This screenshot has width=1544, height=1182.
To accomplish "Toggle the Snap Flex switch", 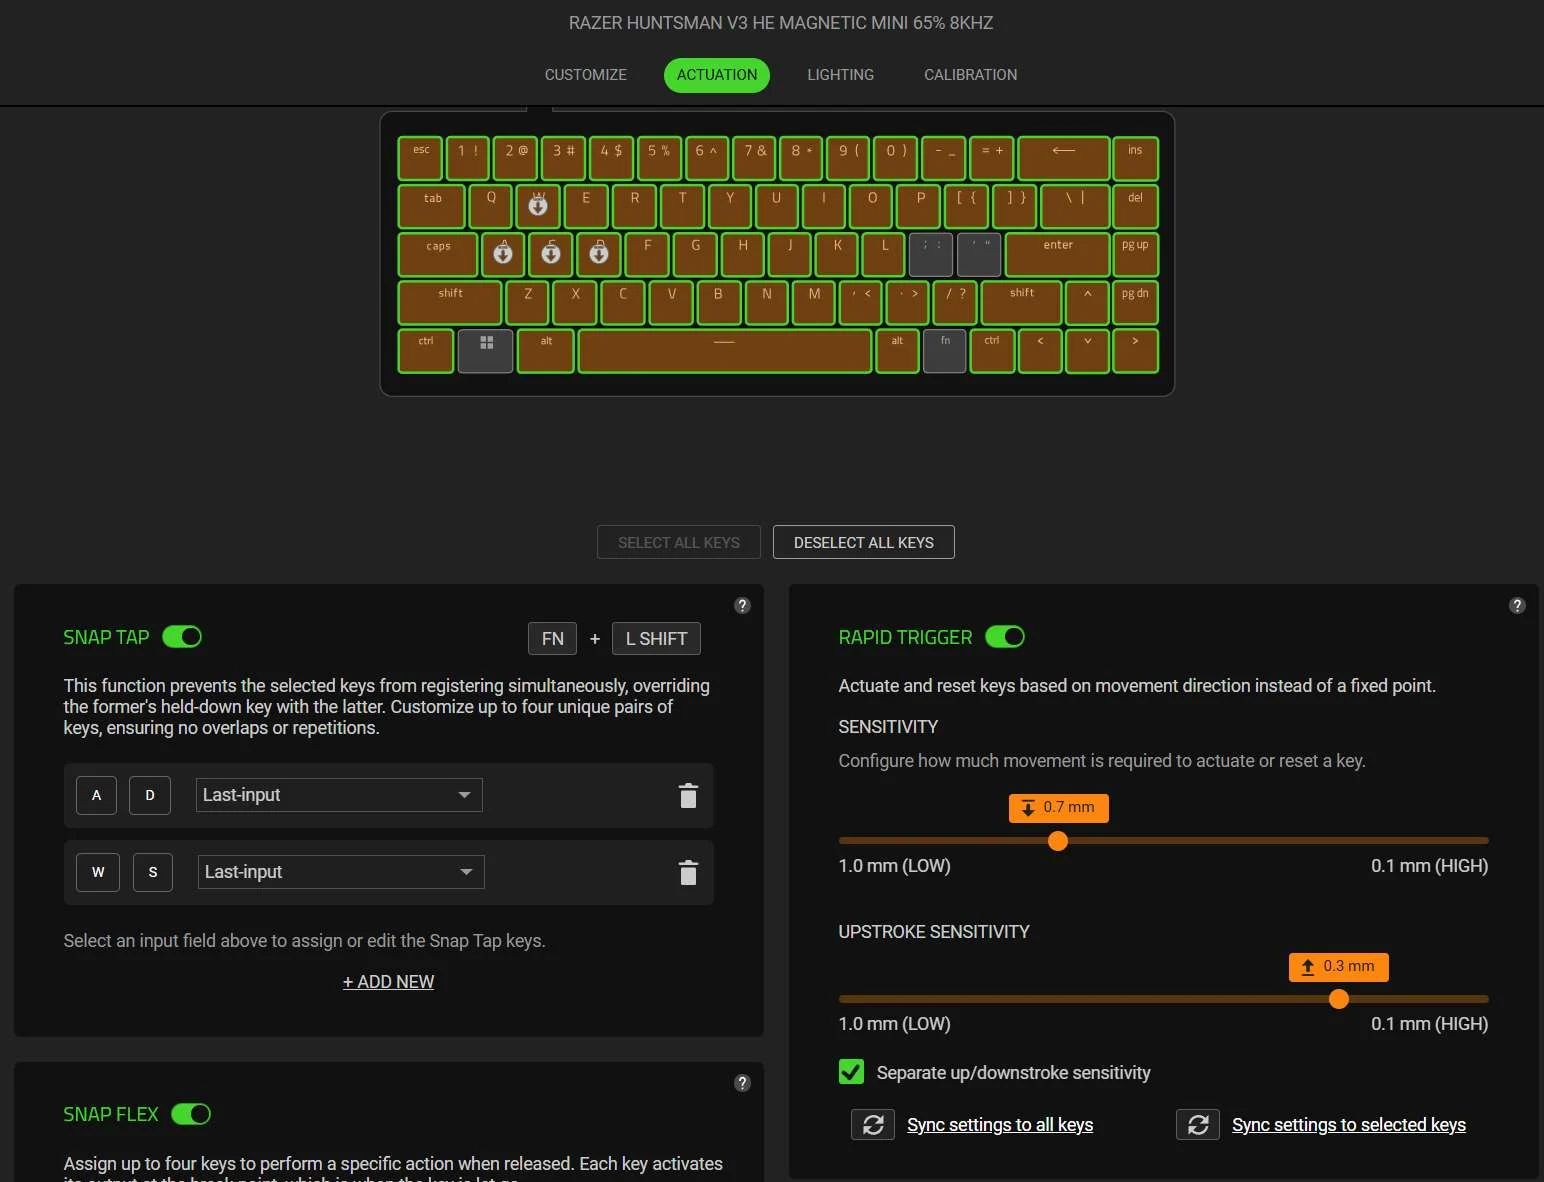I will tap(191, 1114).
